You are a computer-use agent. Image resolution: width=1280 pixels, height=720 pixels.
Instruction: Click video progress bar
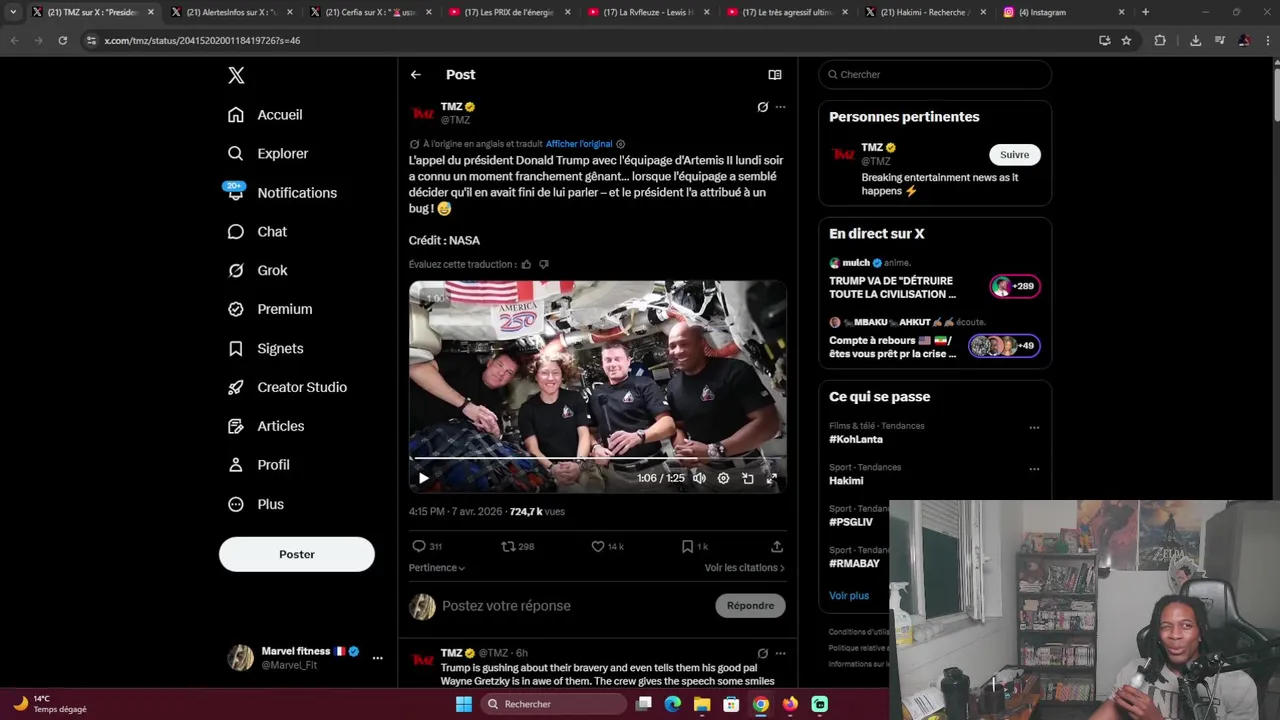597,459
